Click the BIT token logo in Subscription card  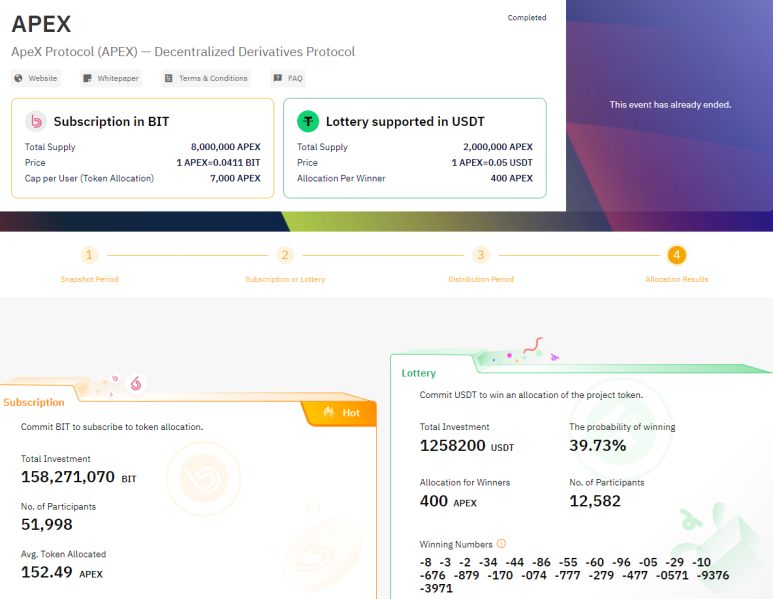pos(36,121)
